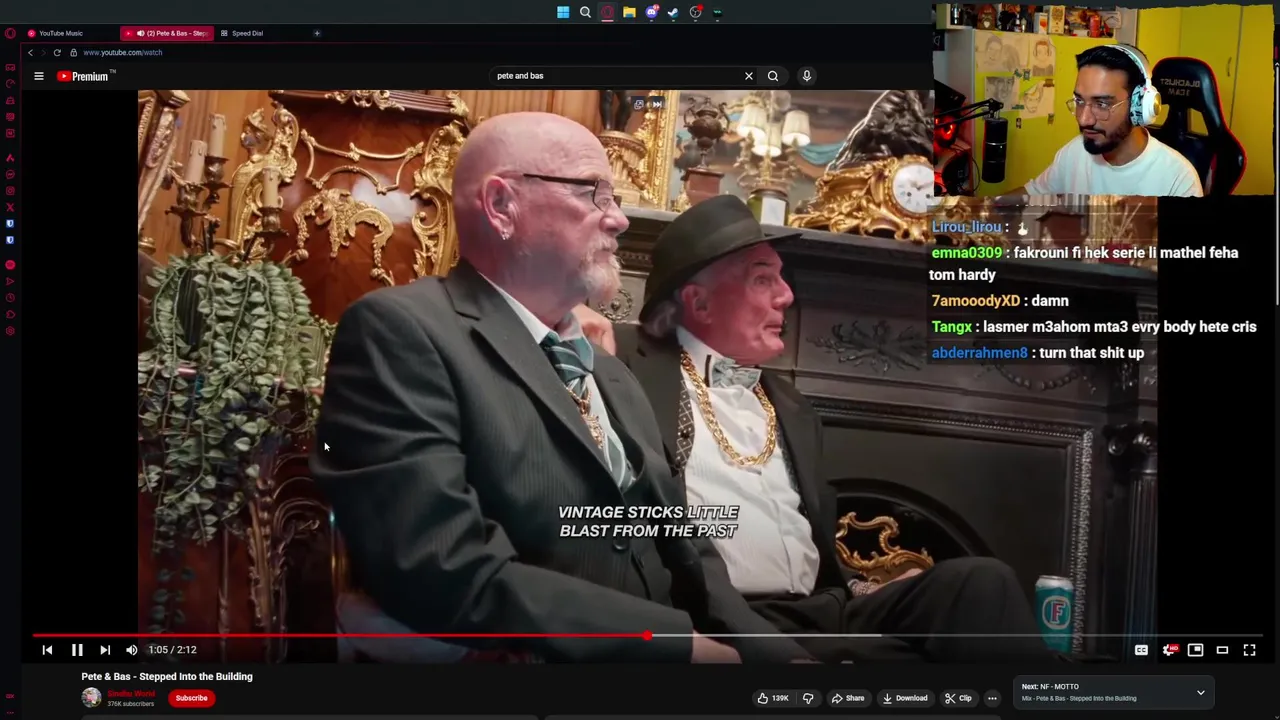The image size is (1280, 720).
Task: Toggle theater mode
Action: [x=1222, y=650]
